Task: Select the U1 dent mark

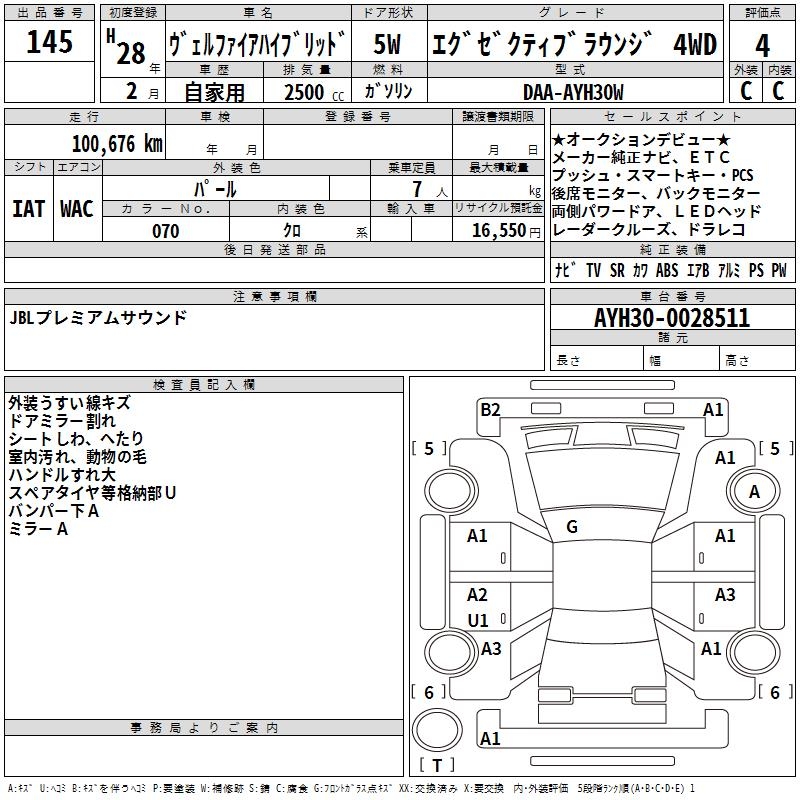Action: (x=478, y=620)
